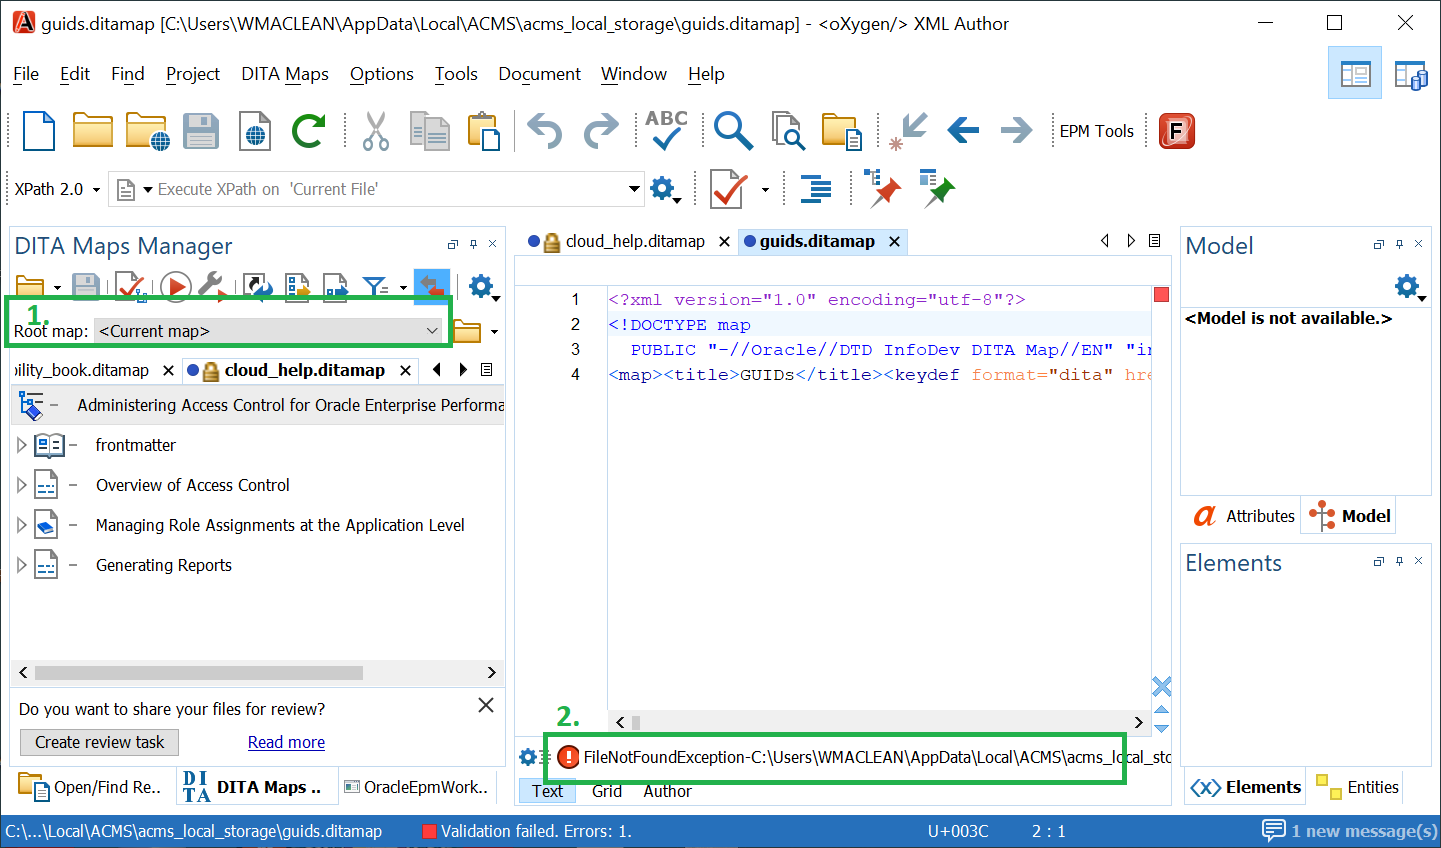This screenshot has height=848, width=1441.
Task: Open the Entities tab
Action: [1358, 787]
